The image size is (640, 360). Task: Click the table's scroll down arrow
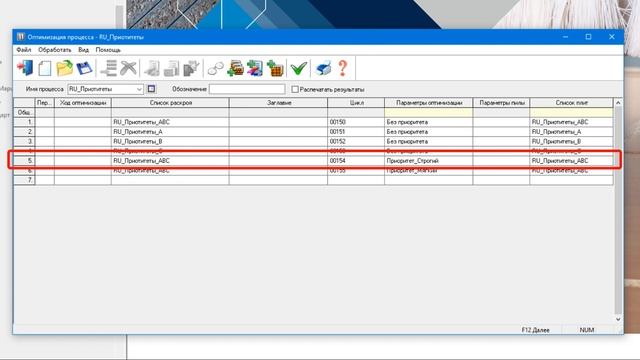[618, 319]
